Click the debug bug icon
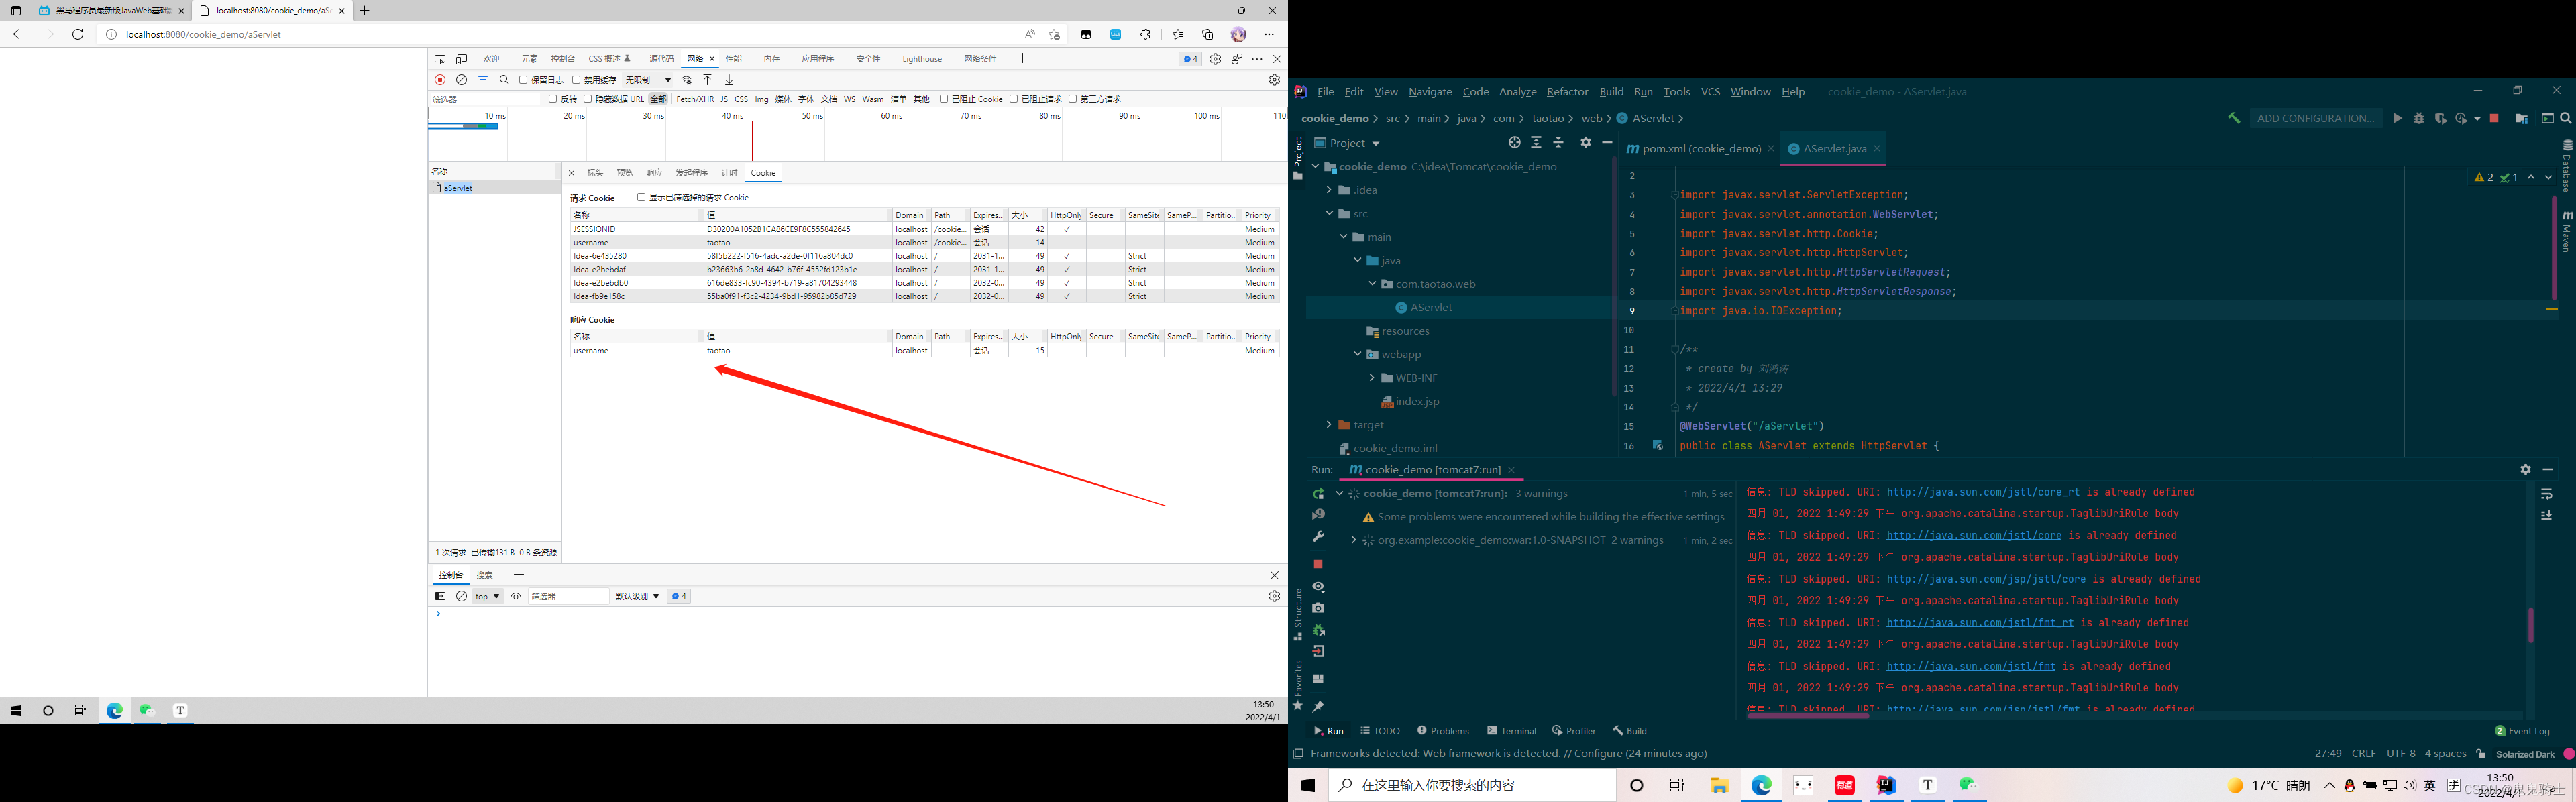 [2419, 118]
